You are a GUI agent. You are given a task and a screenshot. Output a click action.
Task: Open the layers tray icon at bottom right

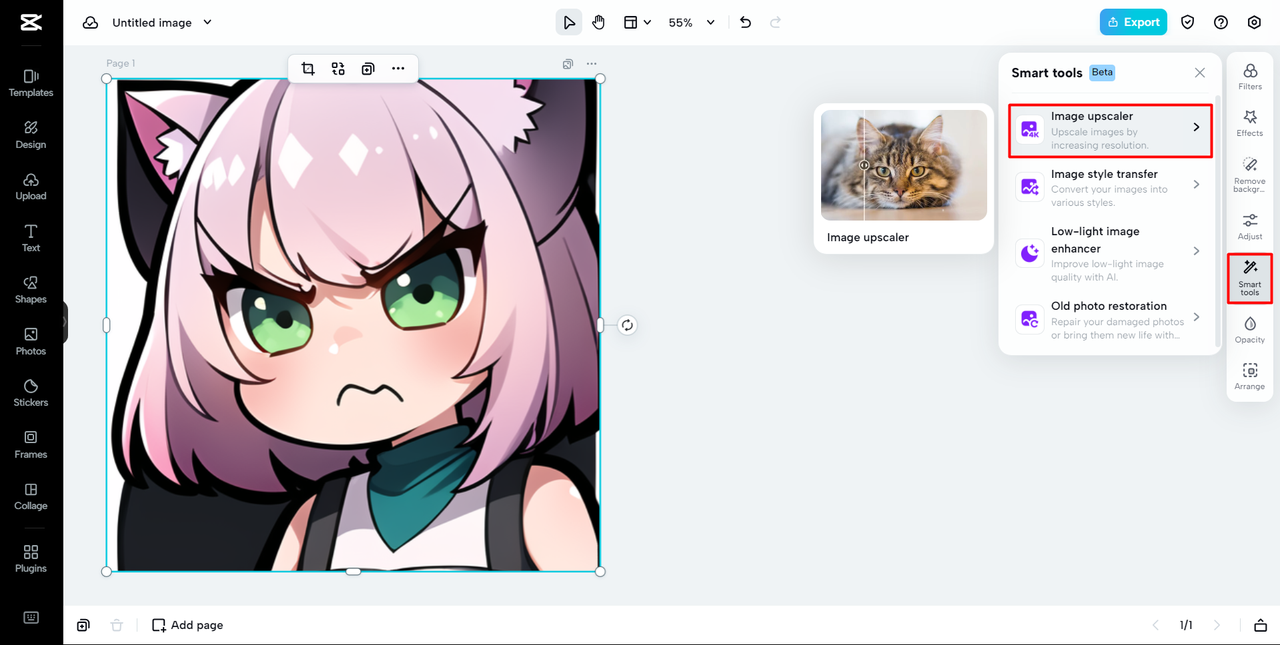click(1260, 625)
